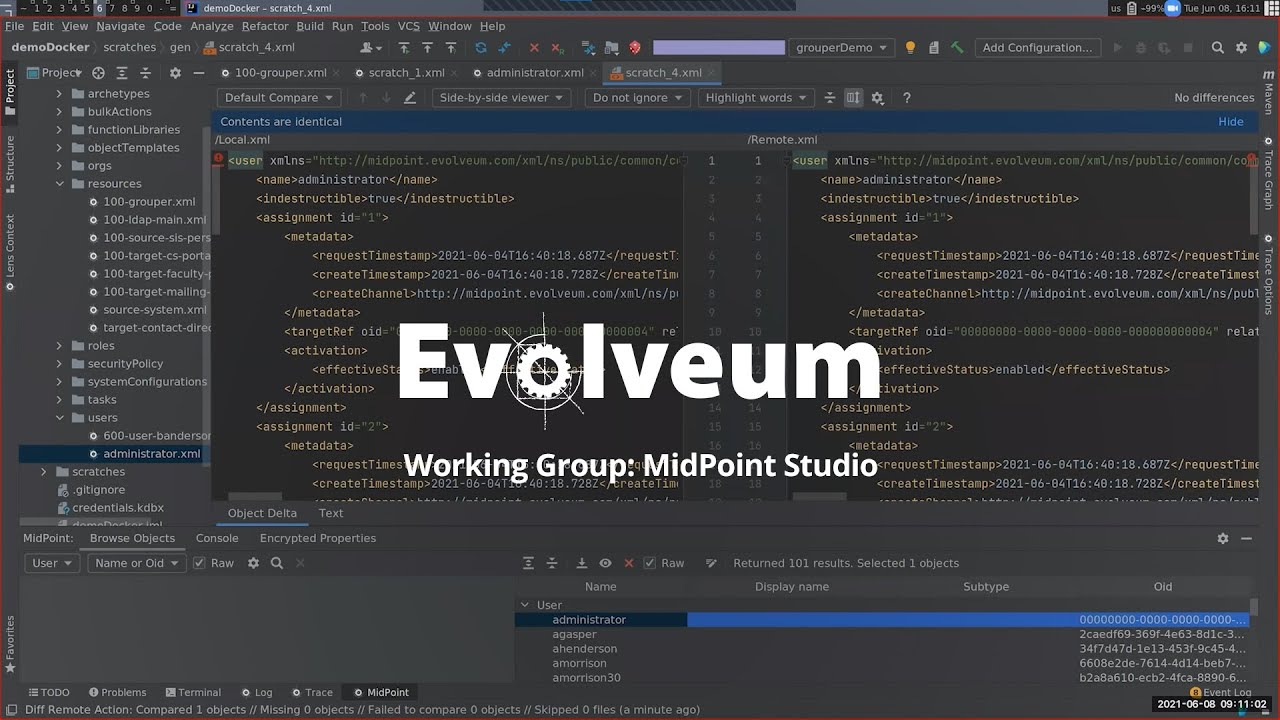Toggle synchronize scrolling button in diff toolbar
The height and width of the screenshot is (720, 1280).
pyautogui.click(x=853, y=97)
